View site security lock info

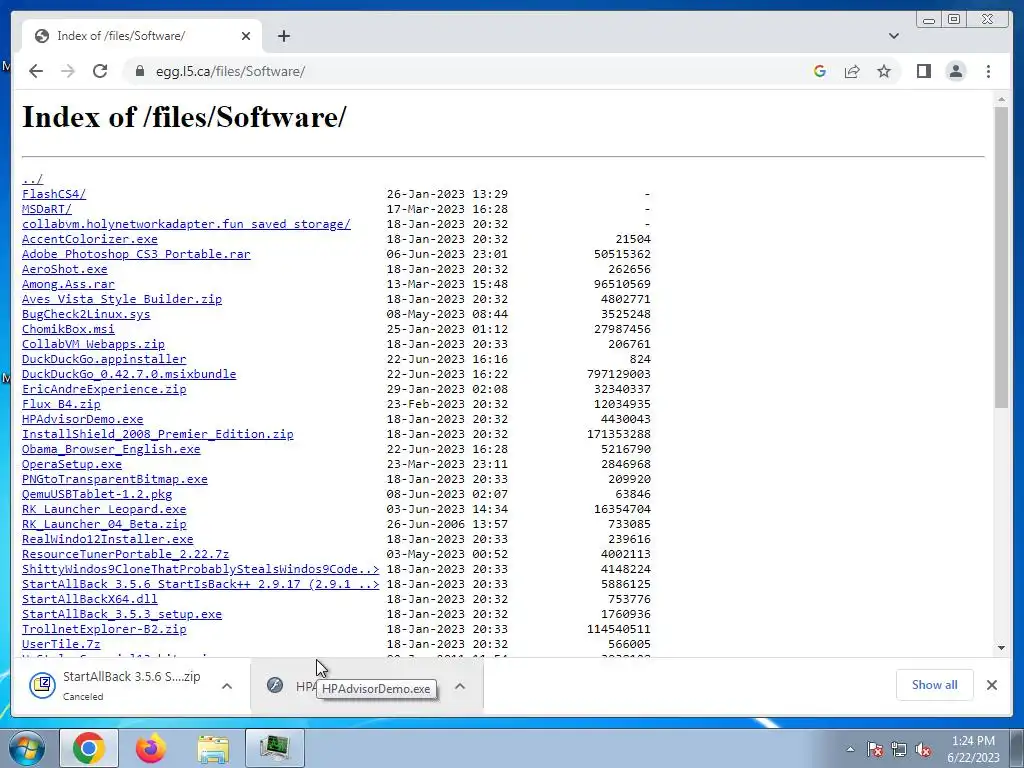[140, 71]
